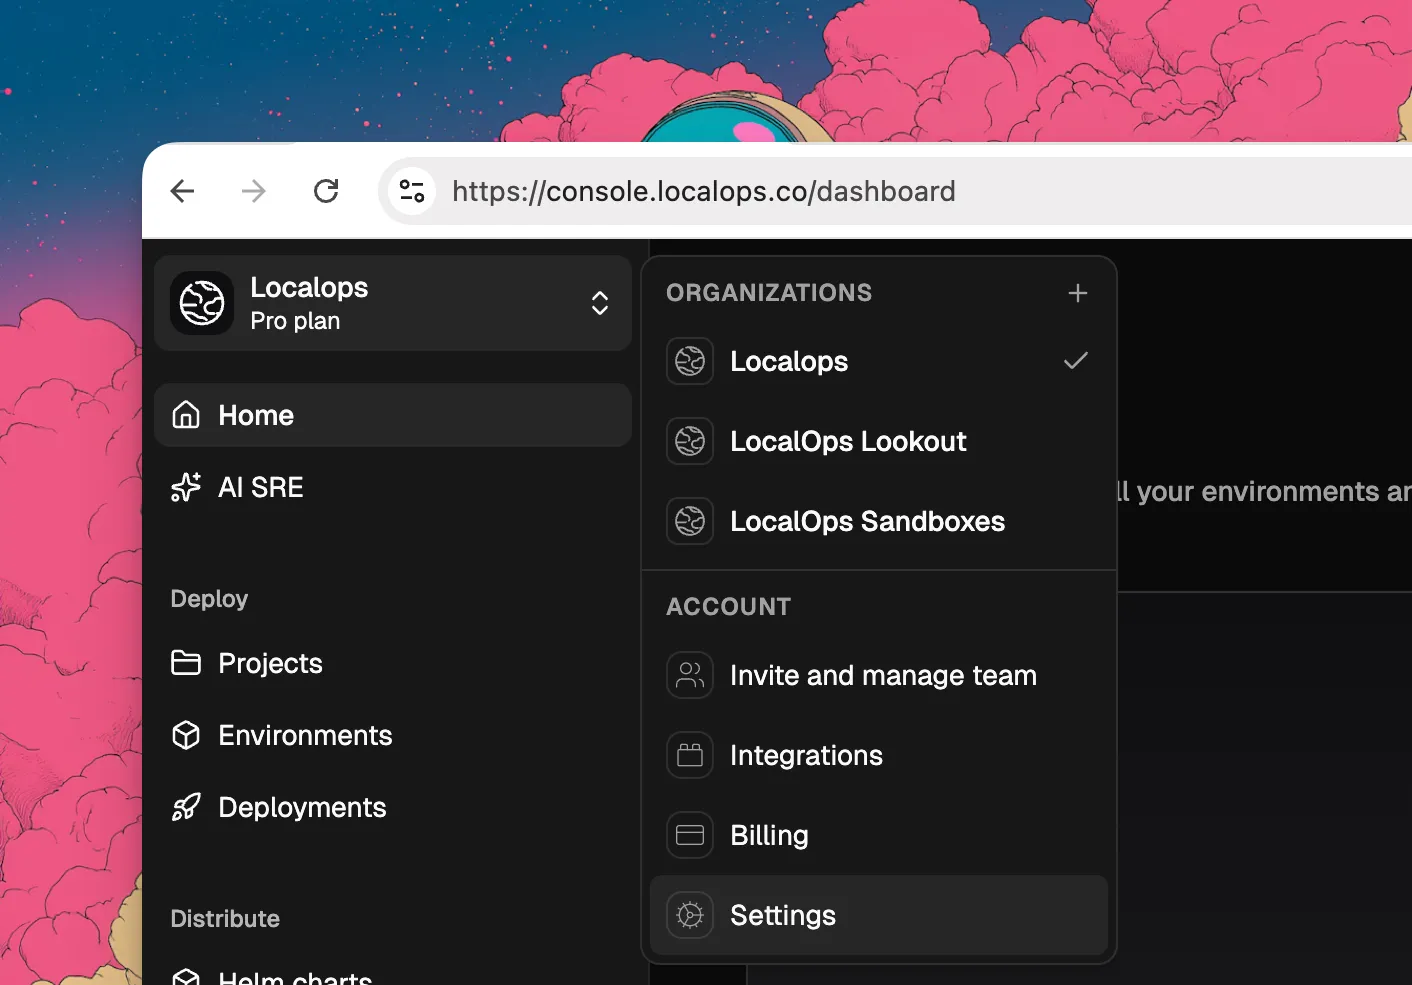Image resolution: width=1412 pixels, height=985 pixels.
Task: Open Invite and manage team
Action: pyautogui.click(x=879, y=675)
